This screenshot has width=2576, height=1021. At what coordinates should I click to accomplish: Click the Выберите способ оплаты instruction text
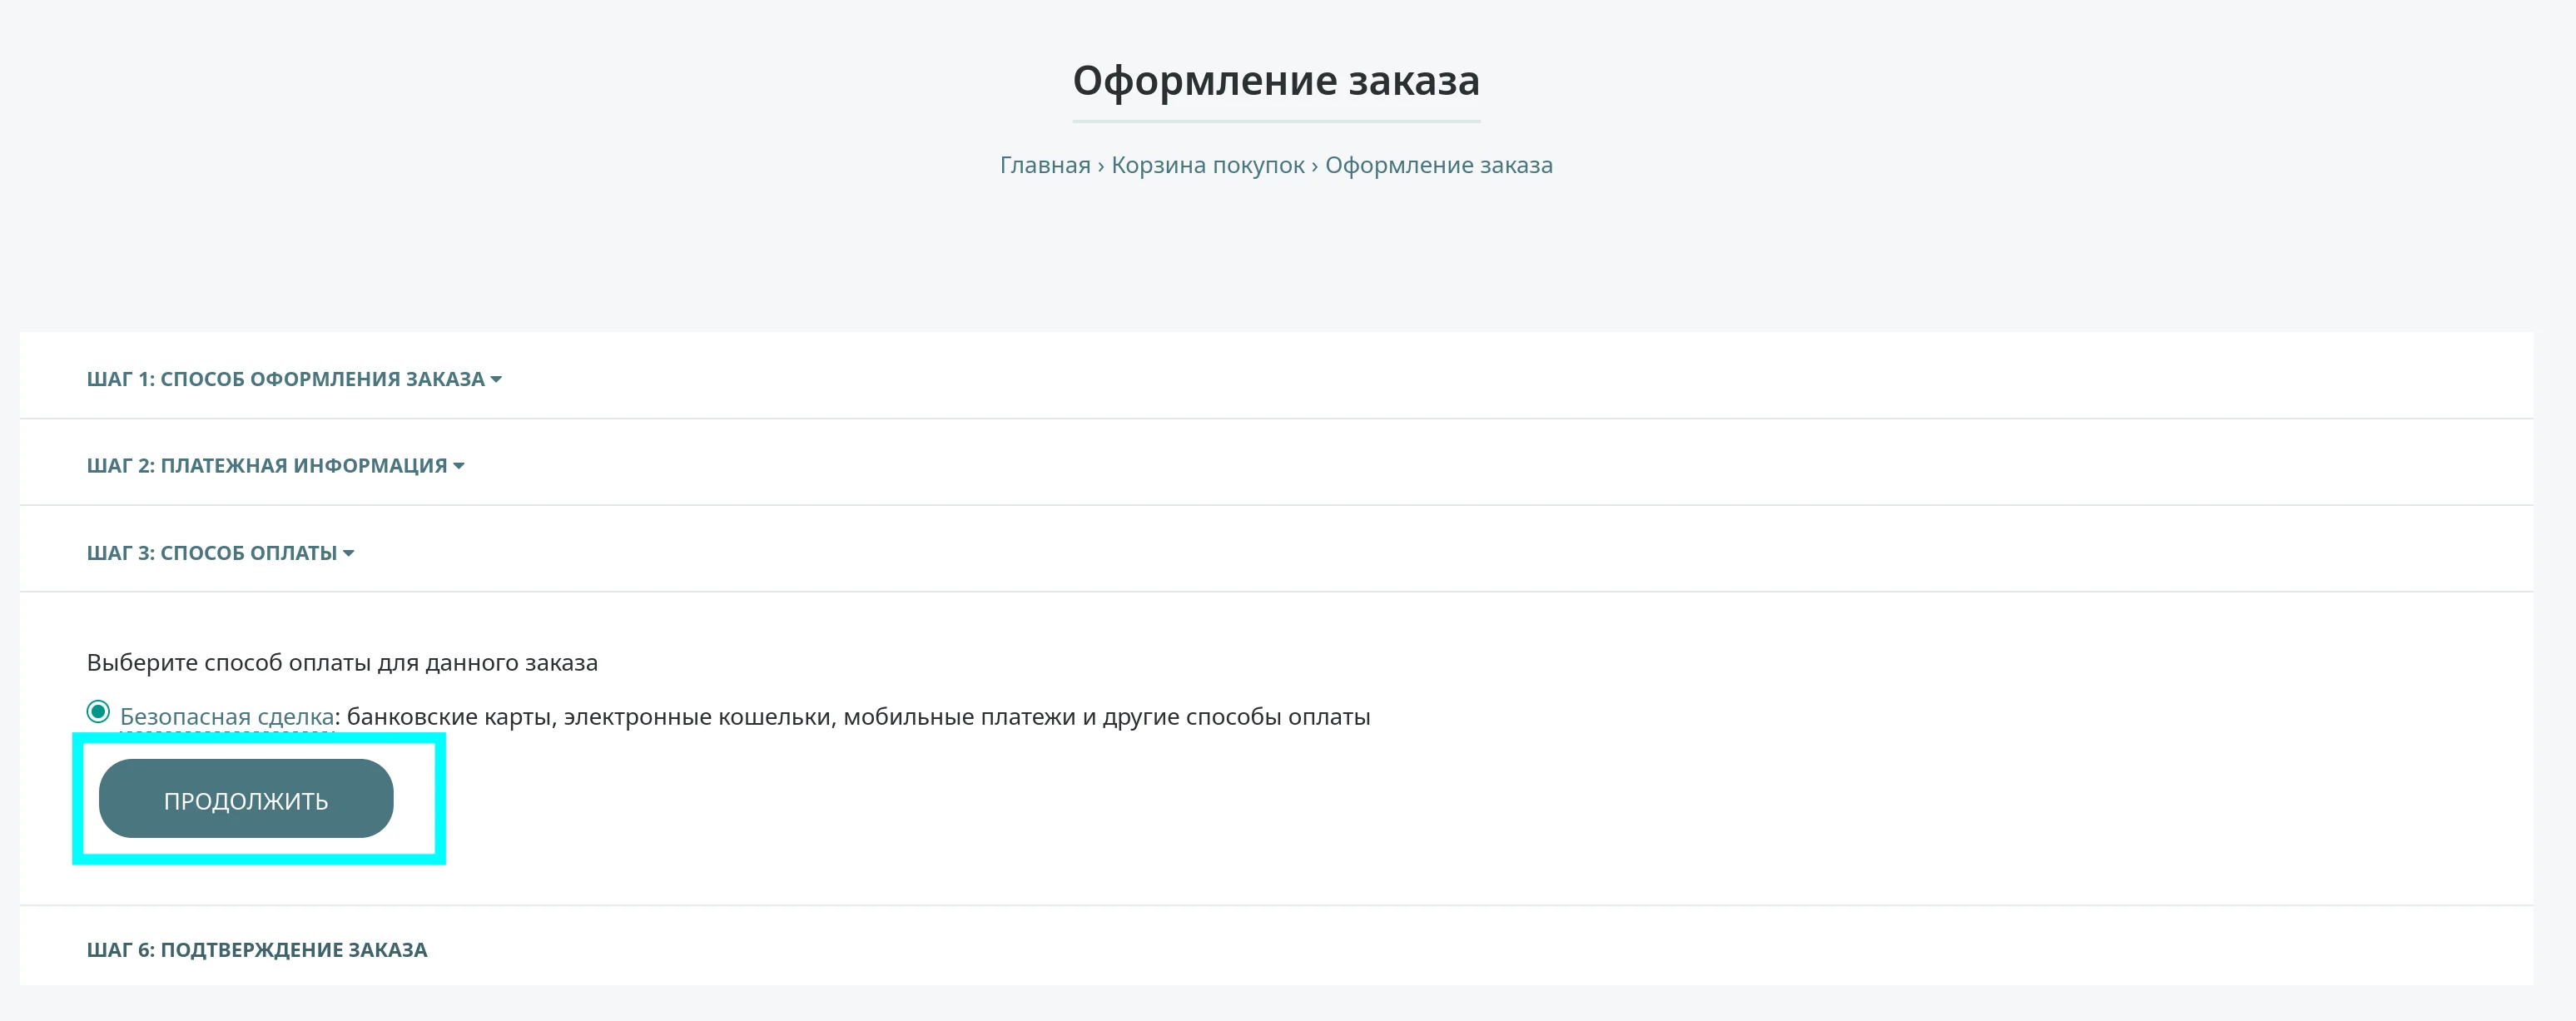click(342, 663)
